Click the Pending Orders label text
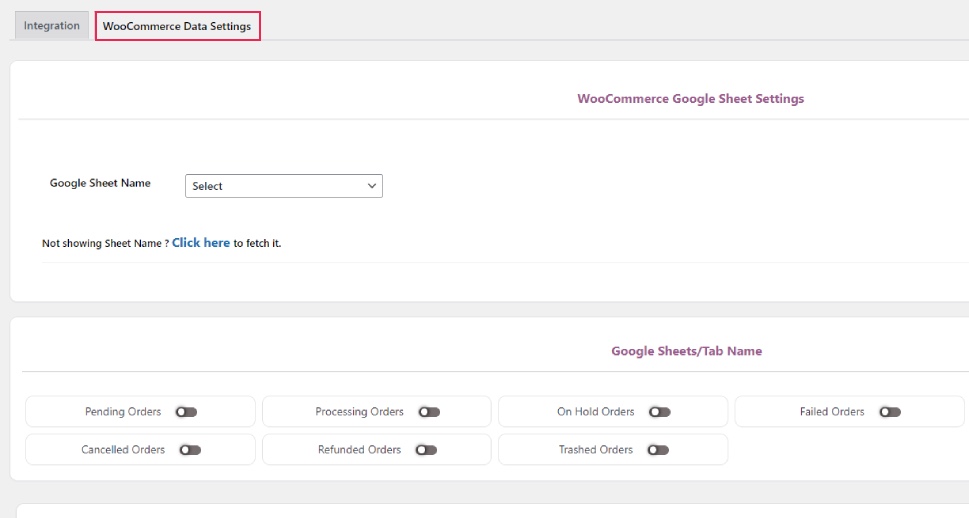The width and height of the screenshot is (969, 518). pyautogui.click(x=123, y=412)
